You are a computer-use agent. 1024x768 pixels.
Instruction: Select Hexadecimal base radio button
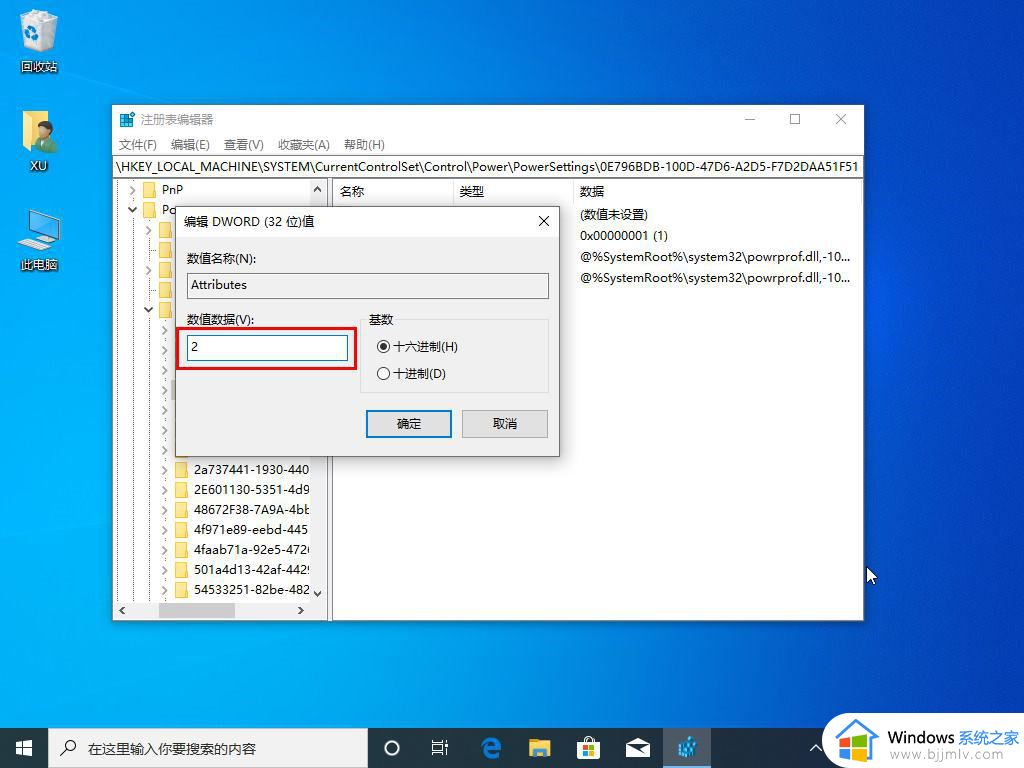tap(383, 347)
